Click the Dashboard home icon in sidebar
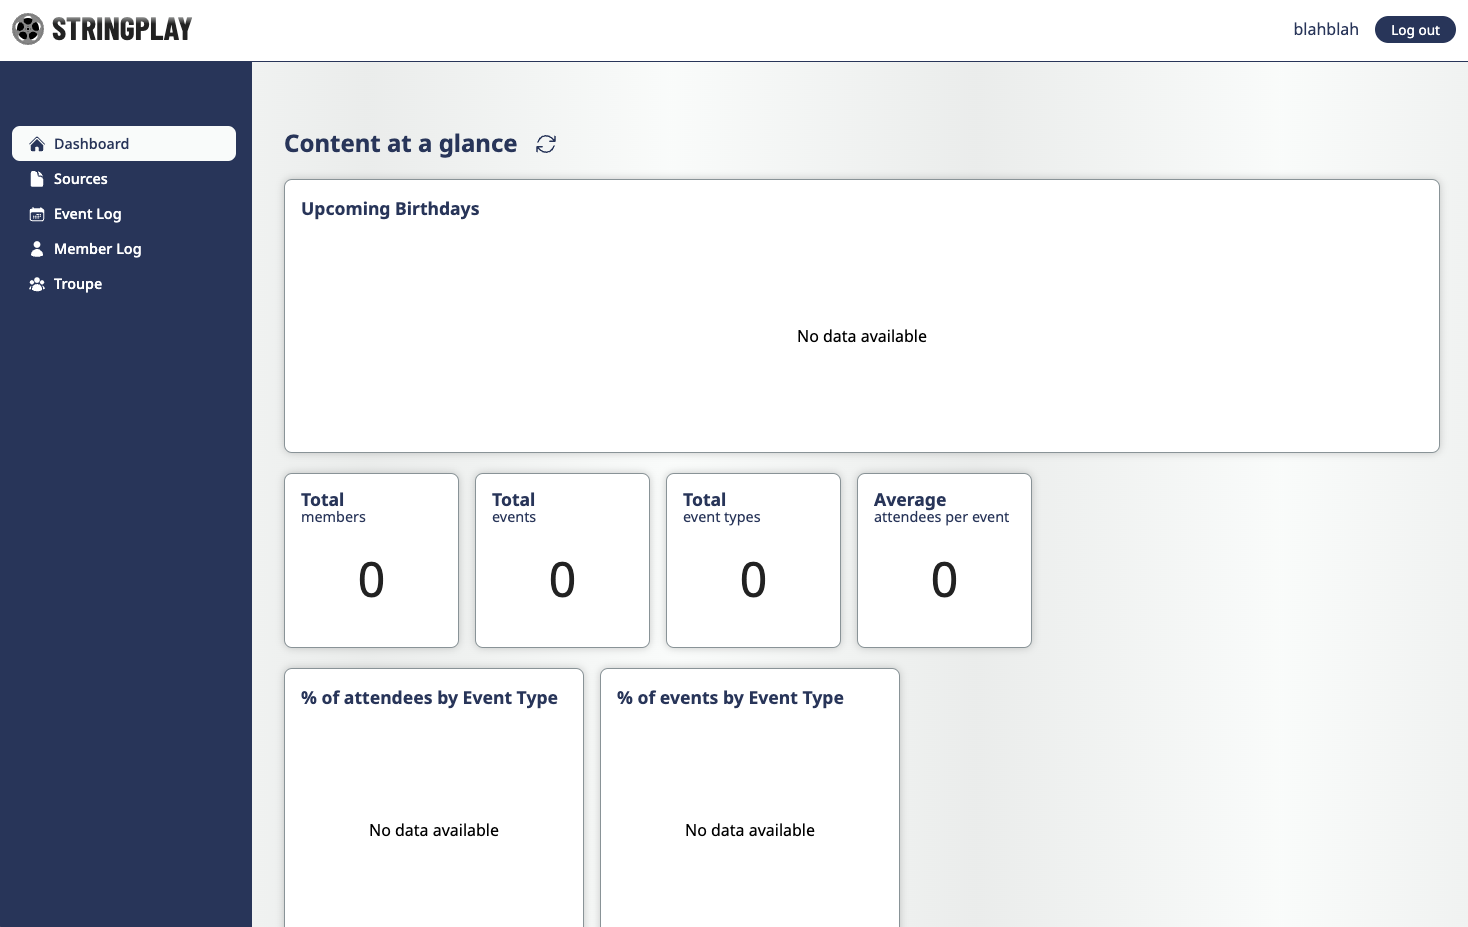 pos(37,144)
